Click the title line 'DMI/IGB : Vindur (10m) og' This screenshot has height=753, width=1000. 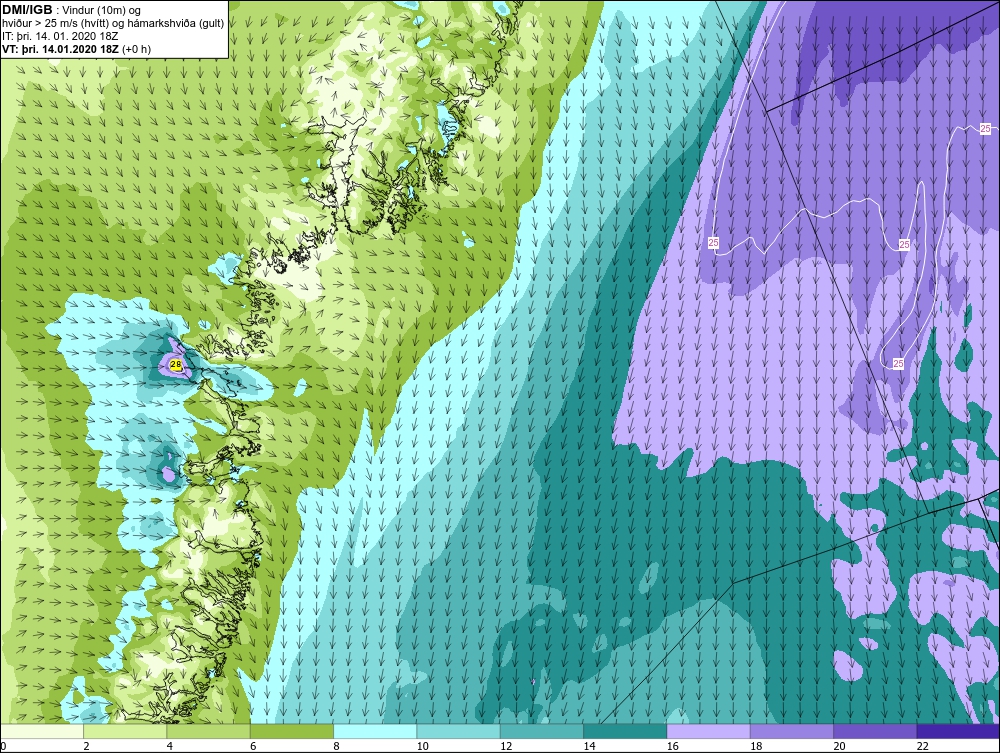72,10
